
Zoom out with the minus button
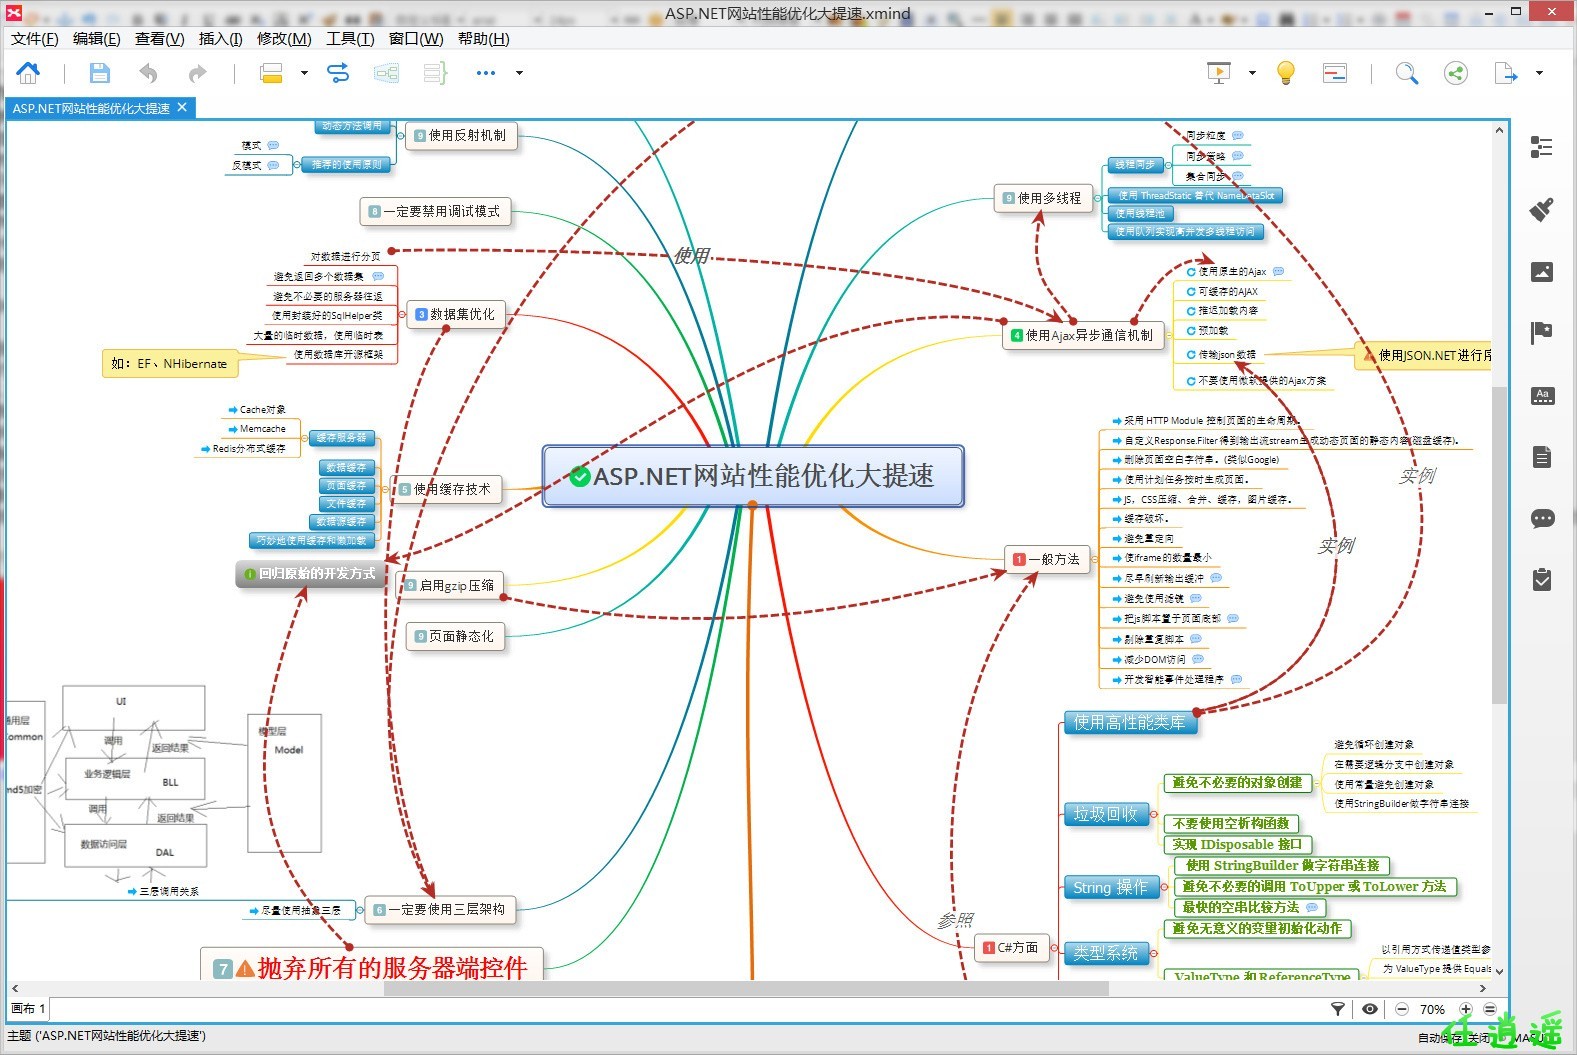point(1402,1009)
